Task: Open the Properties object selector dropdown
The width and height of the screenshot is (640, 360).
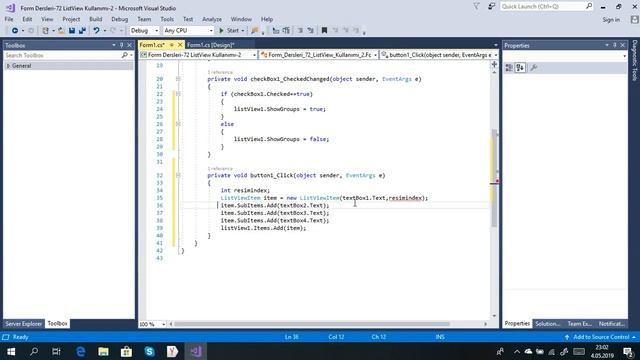Action: click(x=624, y=56)
